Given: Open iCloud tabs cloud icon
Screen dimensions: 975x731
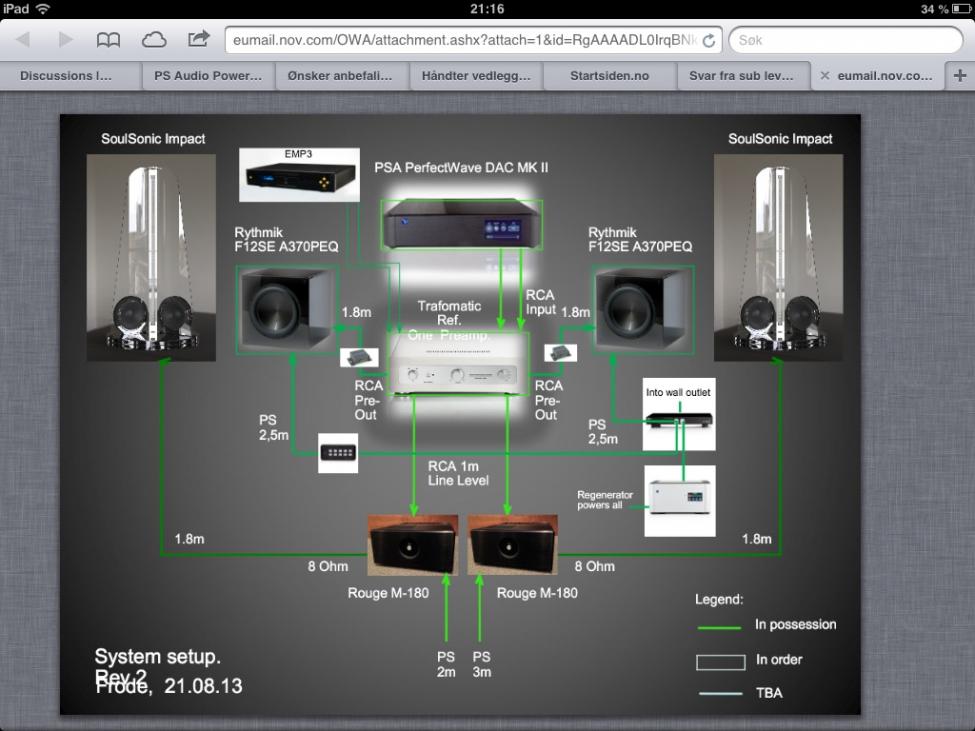Looking at the screenshot, I should (154, 40).
